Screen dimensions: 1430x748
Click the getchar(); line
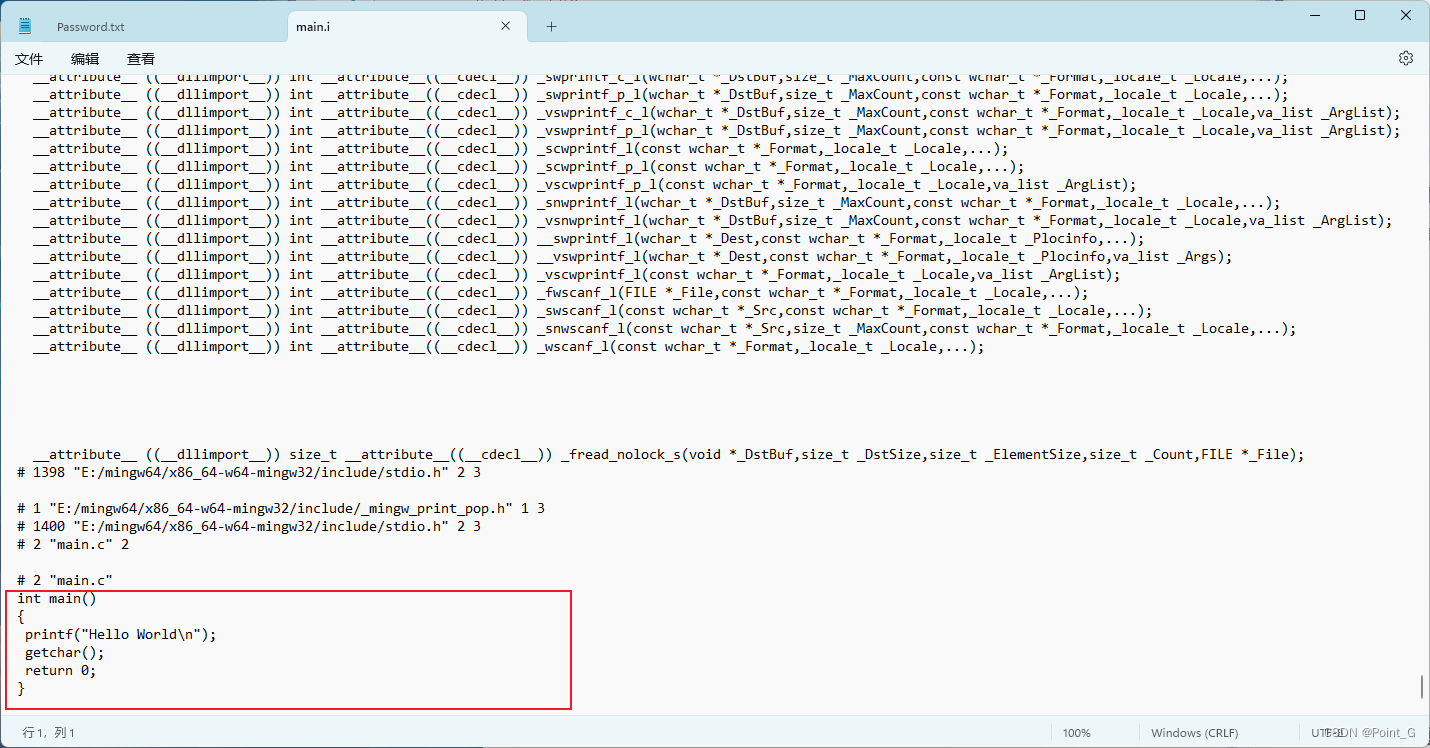coord(65,652)
